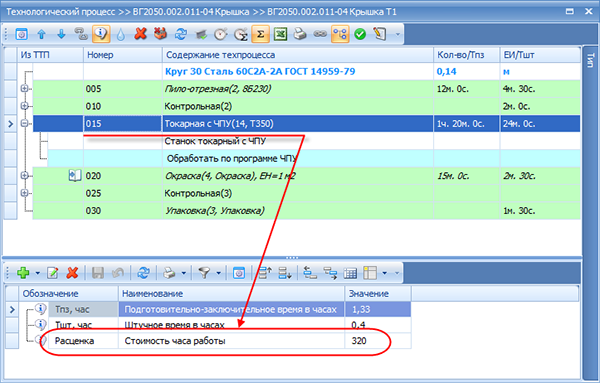This screenshot has width=600, height=383.
Task: Click the floppy disk save icon
Action: pyautogui.click(x=98, y=273)
